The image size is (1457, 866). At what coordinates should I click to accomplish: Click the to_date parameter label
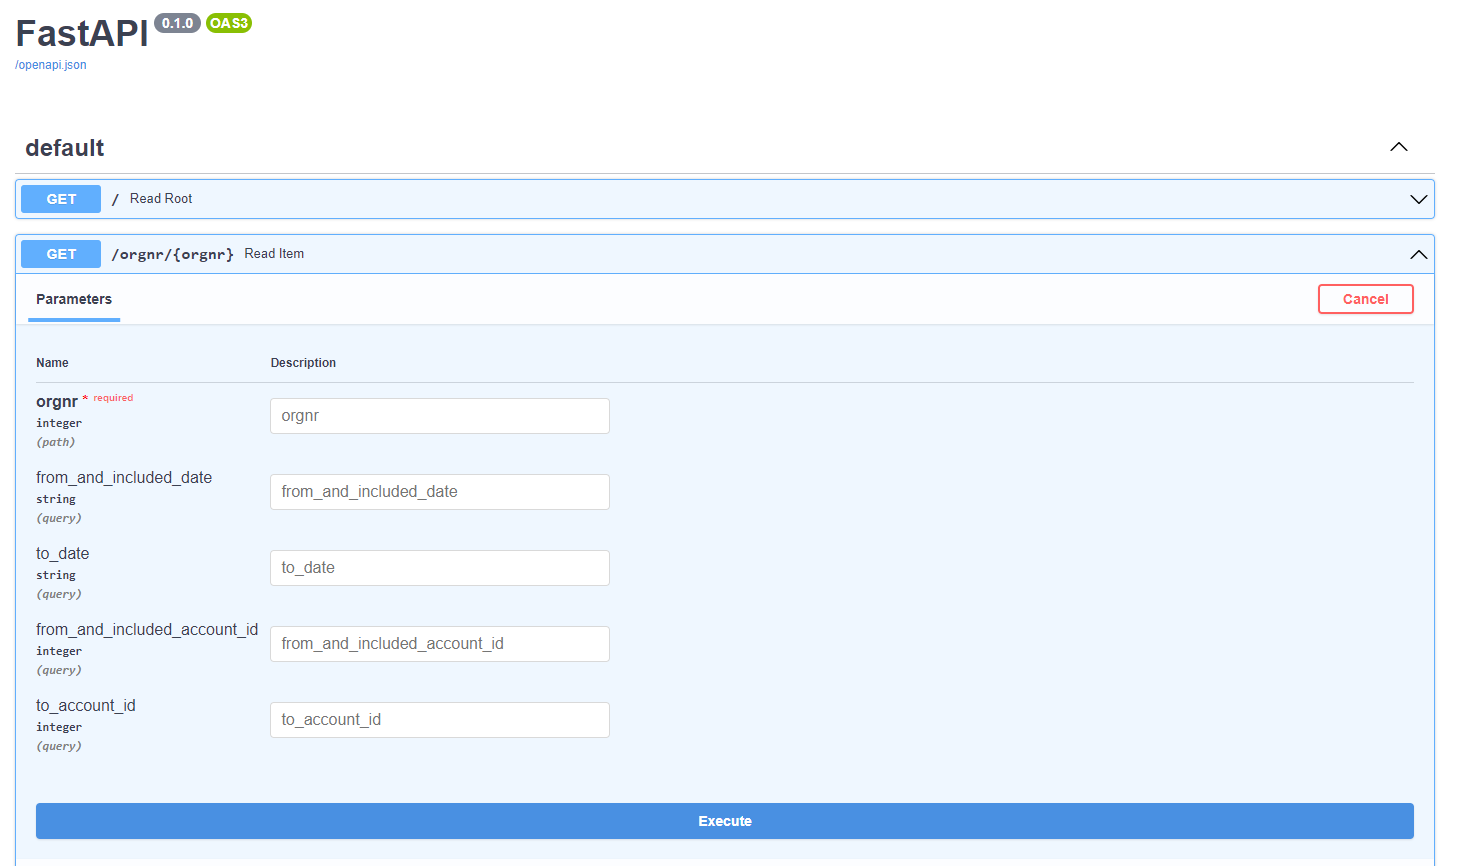[x=63, y=554]
